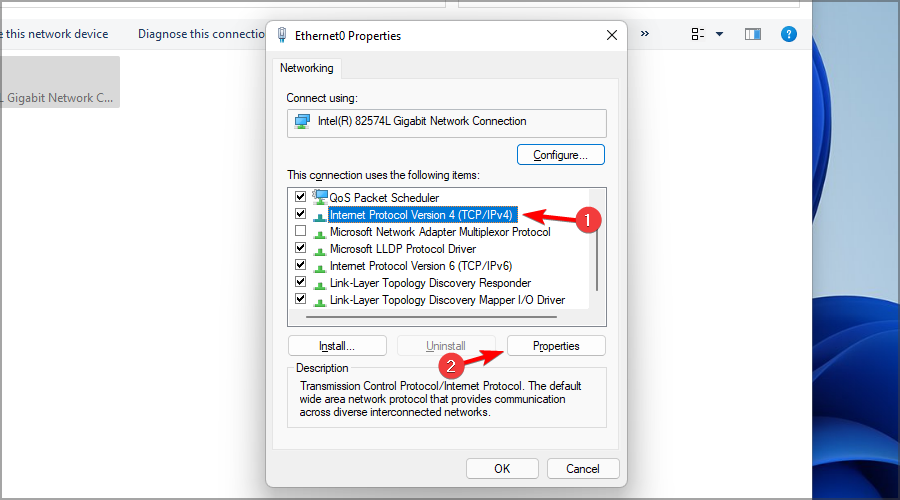Screen dimensions: 900x500
Task: Click the Link-Layer Topology Discovery Mapper icon
Action: click(320, 301)
